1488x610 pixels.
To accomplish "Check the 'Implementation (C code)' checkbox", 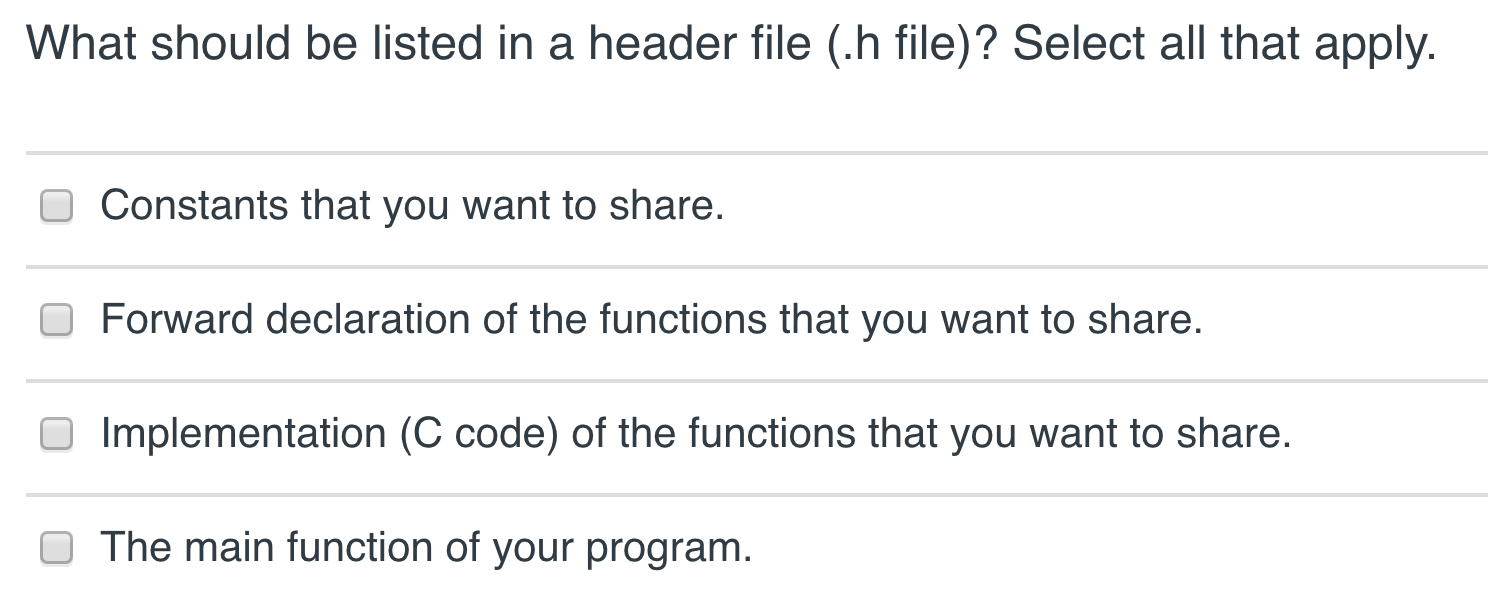I will (x=56, y=434).
